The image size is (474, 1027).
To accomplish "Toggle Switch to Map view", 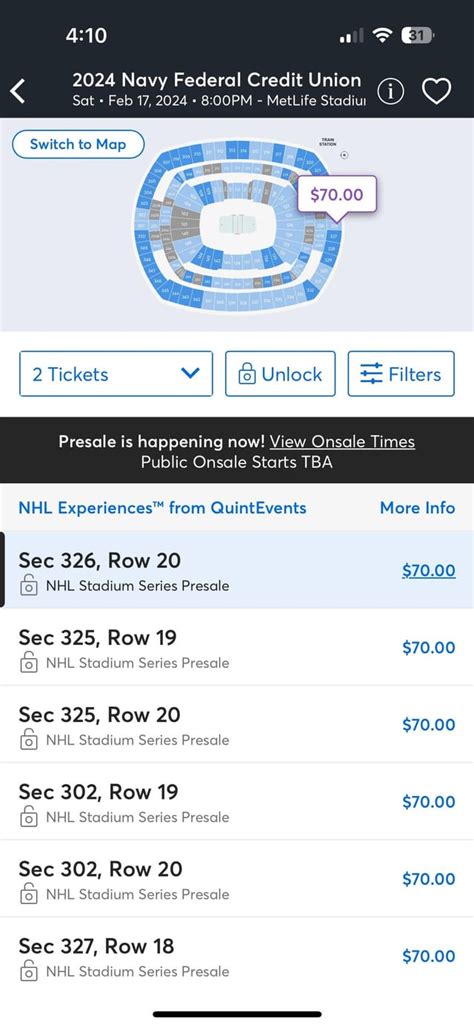I will point(78,144).
